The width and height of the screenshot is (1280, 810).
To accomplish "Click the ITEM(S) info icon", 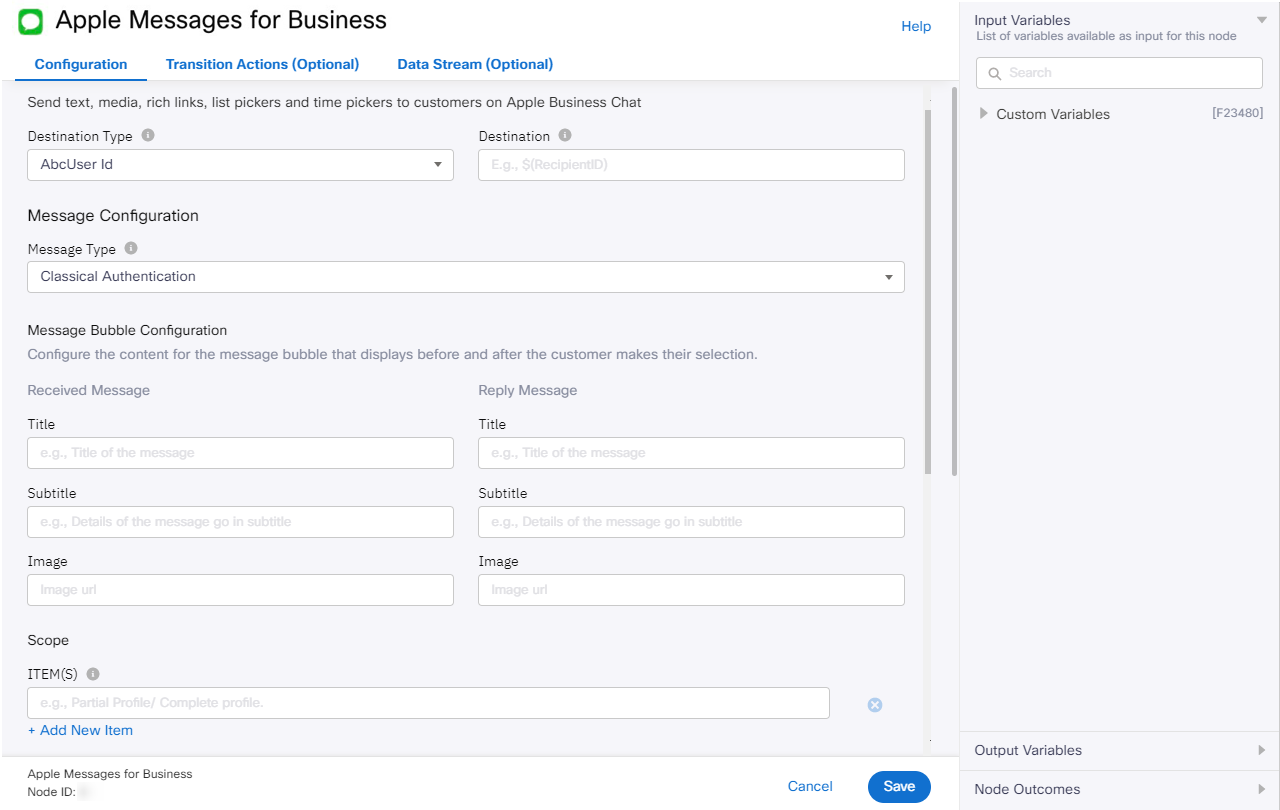I will [x=93, y=674].
